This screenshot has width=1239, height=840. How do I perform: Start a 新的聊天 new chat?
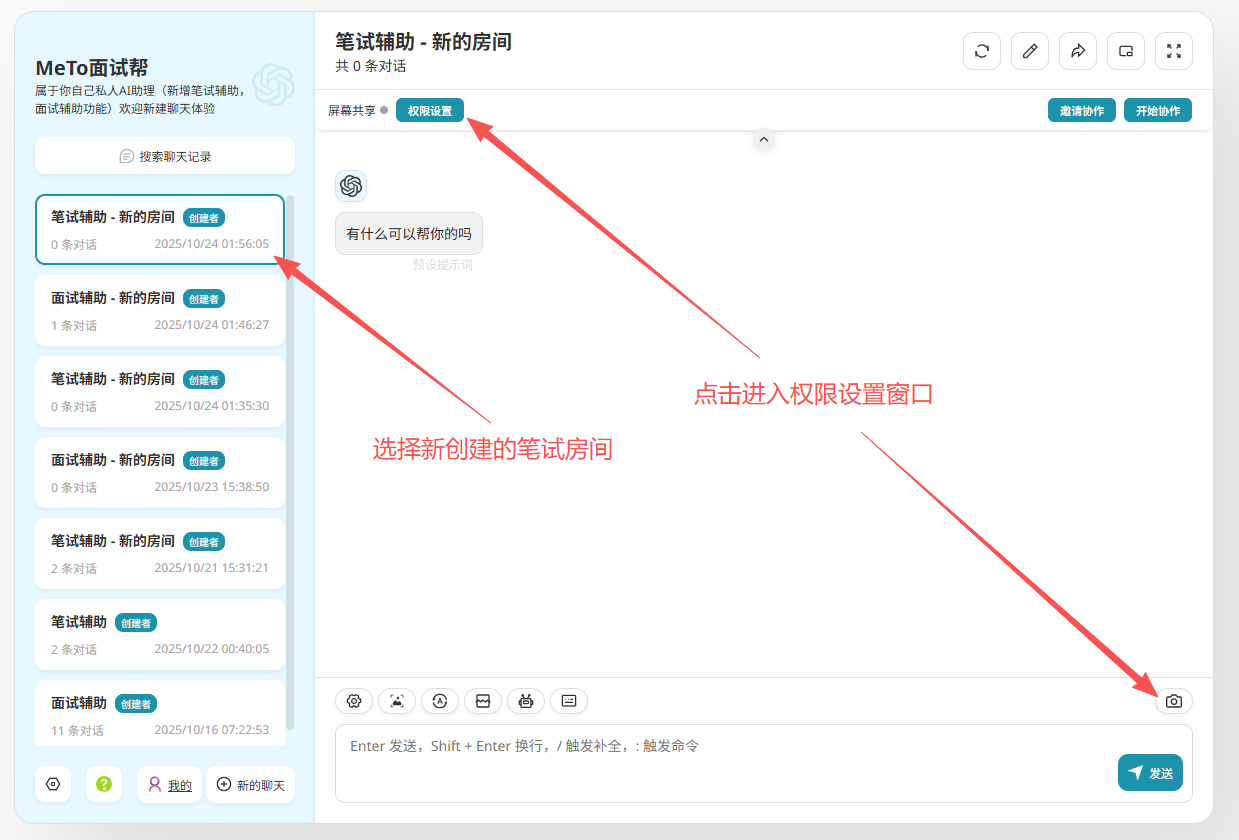[250, 785]
